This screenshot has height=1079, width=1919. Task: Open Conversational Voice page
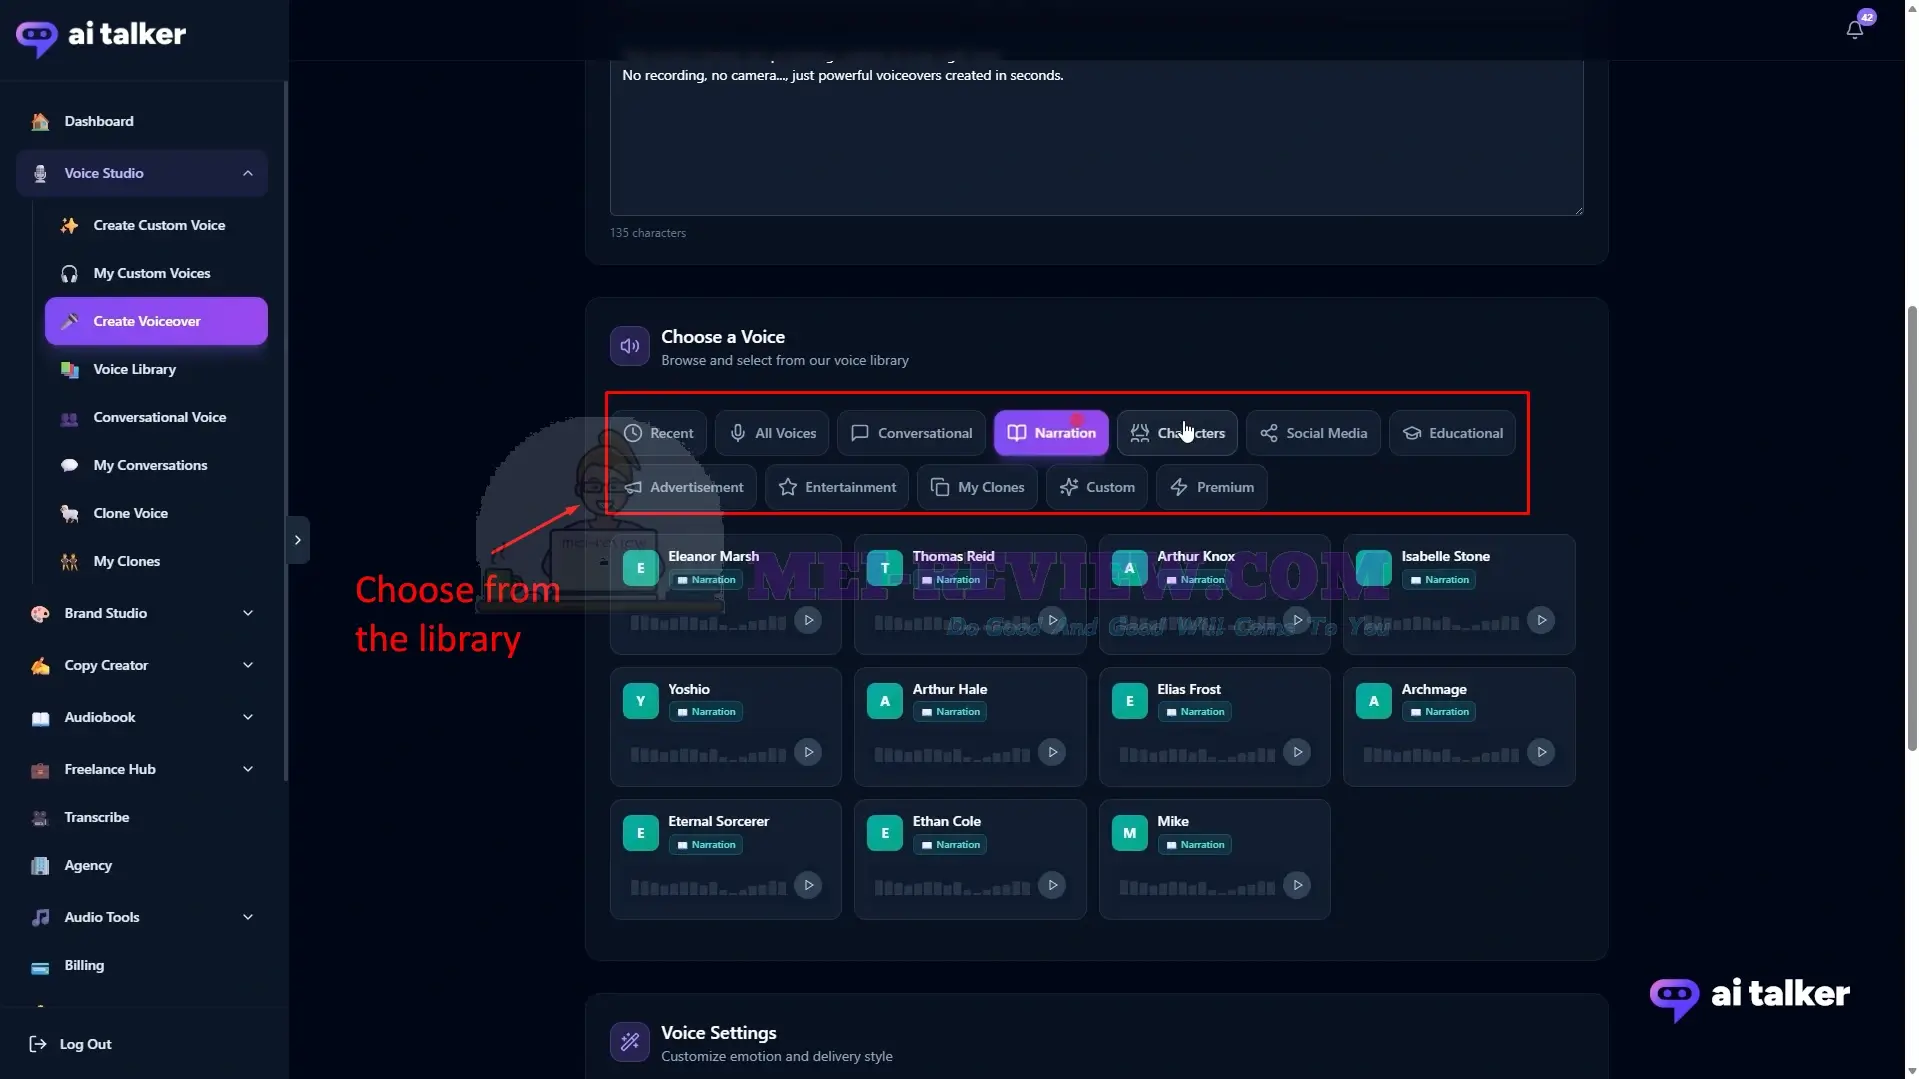pos(156,417)
